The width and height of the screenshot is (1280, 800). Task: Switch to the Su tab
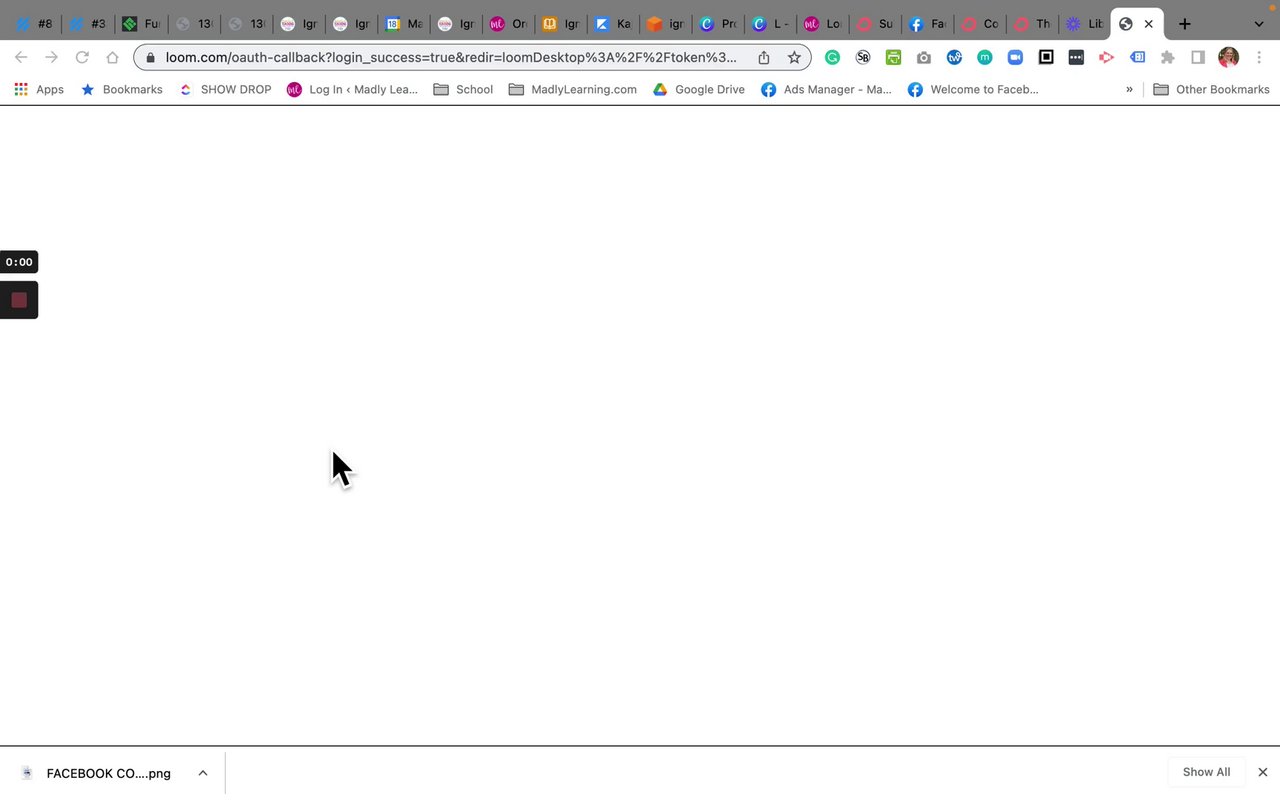click(875, 24)
